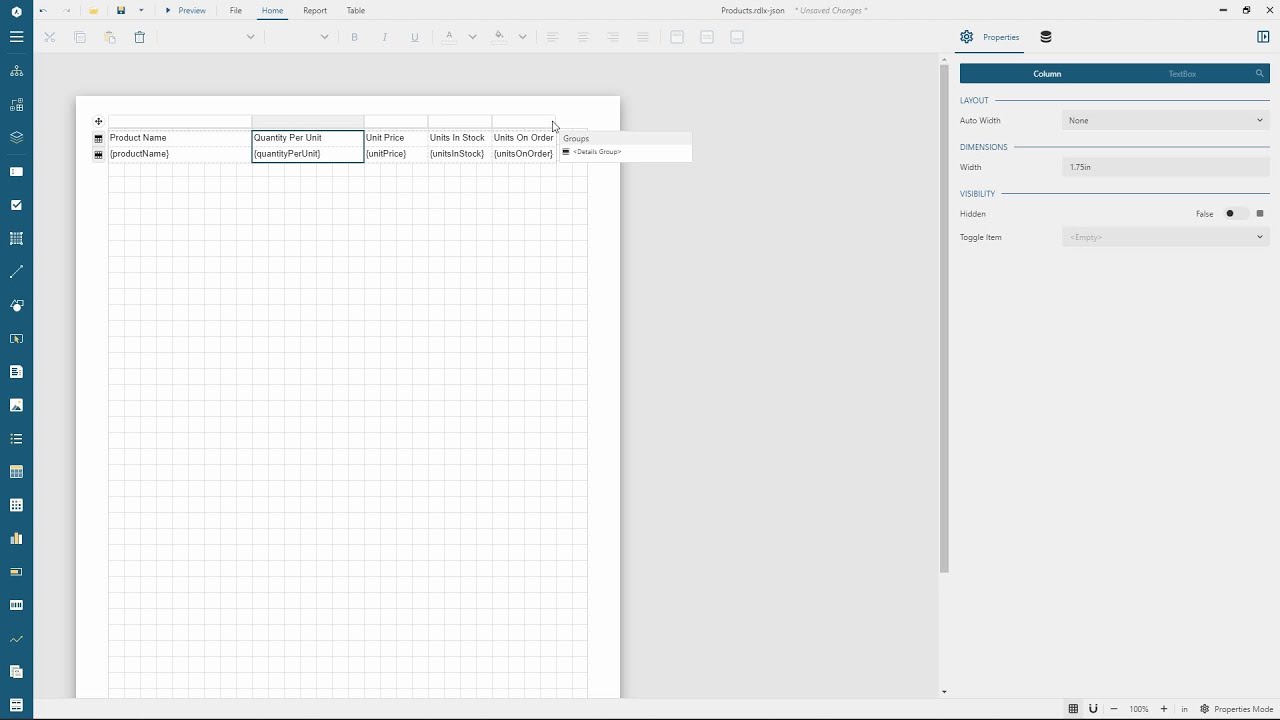Click the table move handle

pyautogui.click(x=99, y=121)
